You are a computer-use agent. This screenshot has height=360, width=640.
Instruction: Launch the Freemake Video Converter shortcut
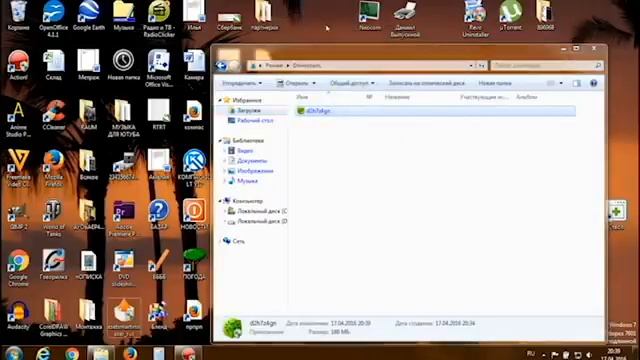18,168
